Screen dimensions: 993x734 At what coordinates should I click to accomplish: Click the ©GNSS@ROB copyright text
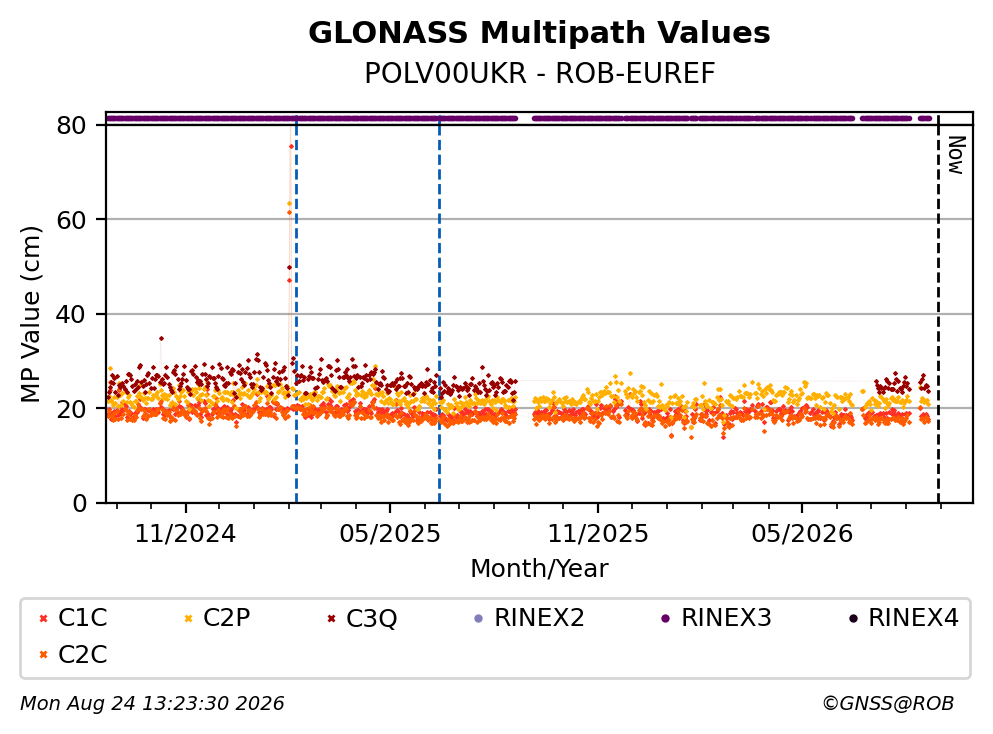[x=888, y=704]
